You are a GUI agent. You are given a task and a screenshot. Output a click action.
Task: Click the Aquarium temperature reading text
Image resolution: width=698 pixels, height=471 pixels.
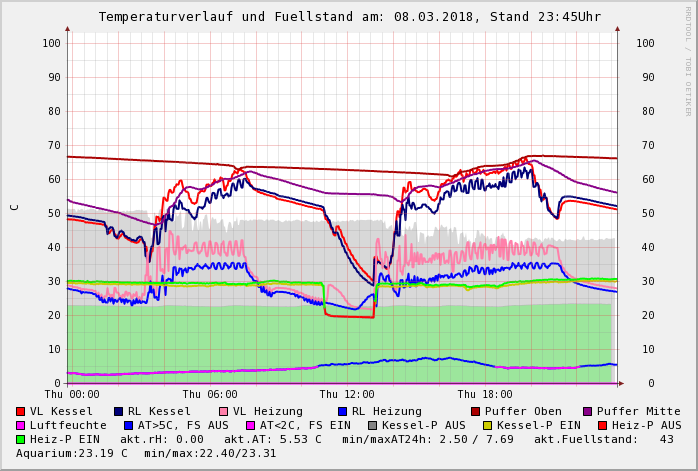click(x=70, y=453)
